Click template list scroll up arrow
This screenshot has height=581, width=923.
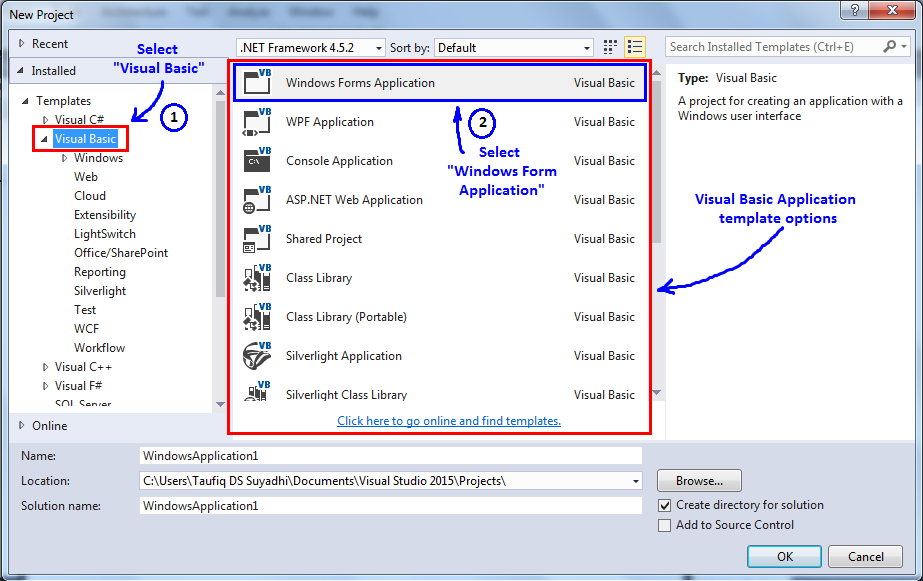pyautogui.click(x=657, y=73)
